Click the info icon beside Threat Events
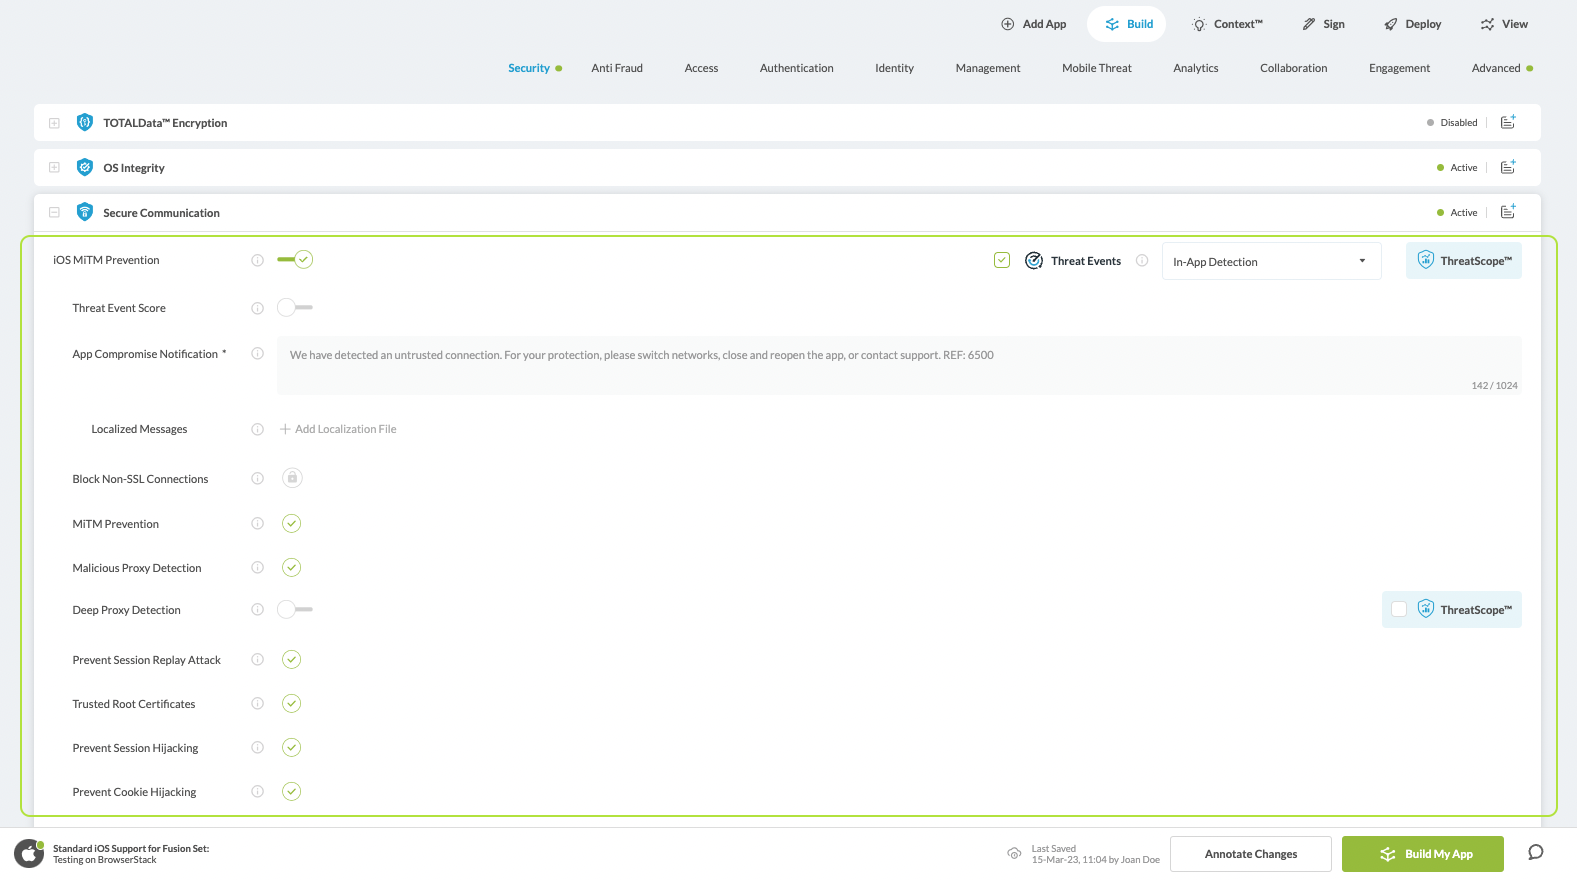 click(x=1142, y=260)
